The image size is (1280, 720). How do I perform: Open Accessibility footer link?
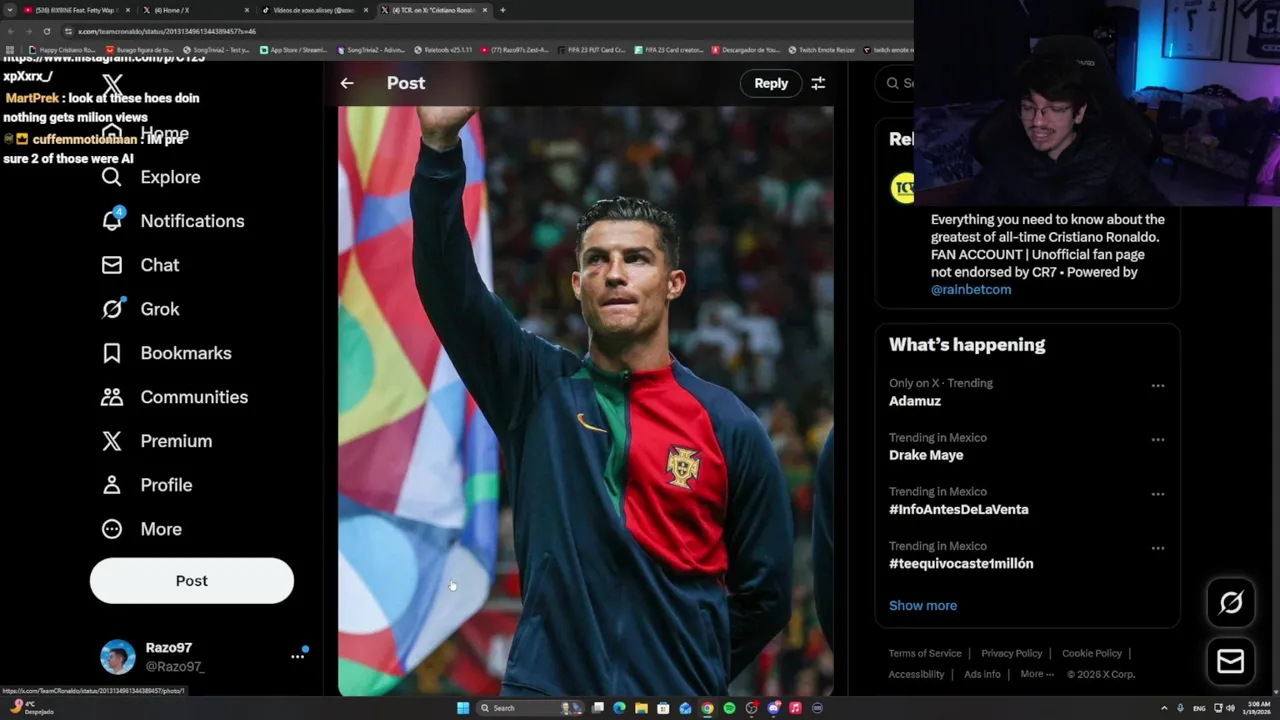click(916, 674)
